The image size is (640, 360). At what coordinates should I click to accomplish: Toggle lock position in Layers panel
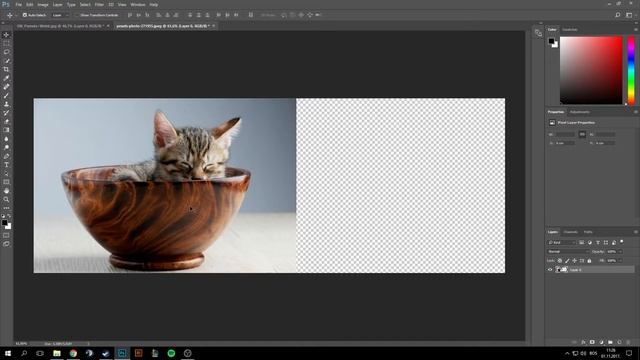tap(574, 260)
